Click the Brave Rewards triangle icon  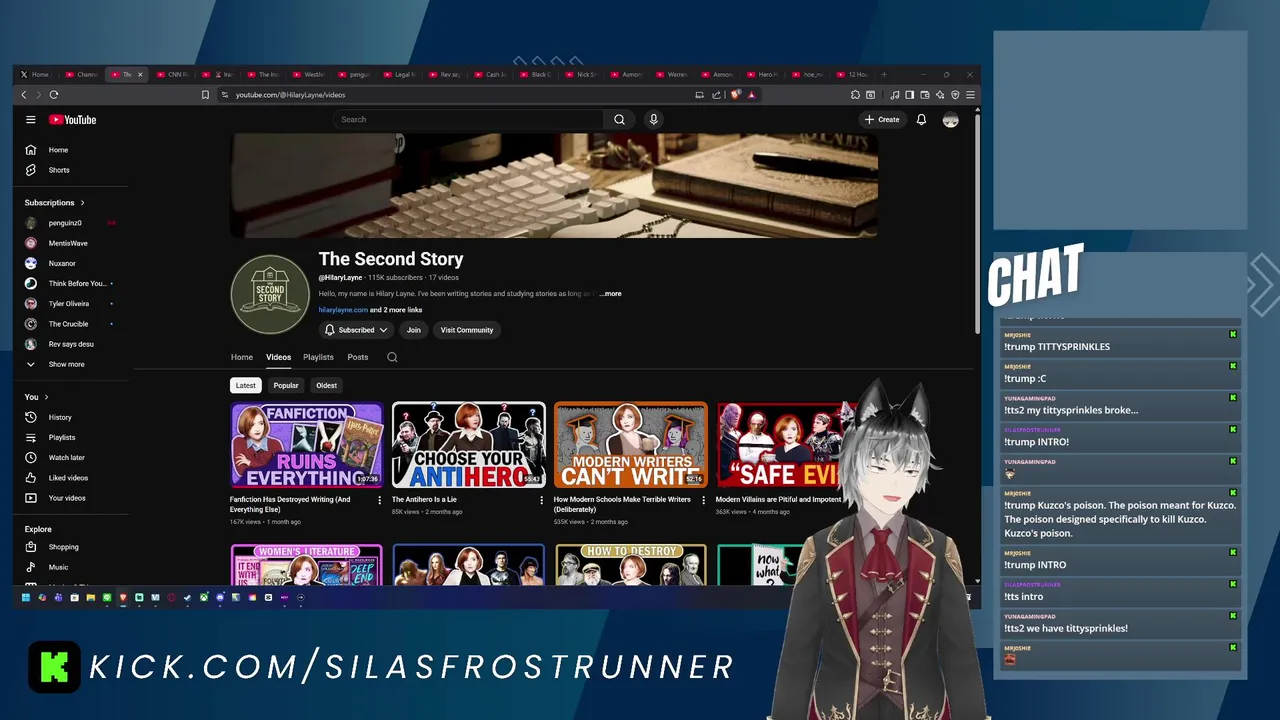(x=751, y=95)
